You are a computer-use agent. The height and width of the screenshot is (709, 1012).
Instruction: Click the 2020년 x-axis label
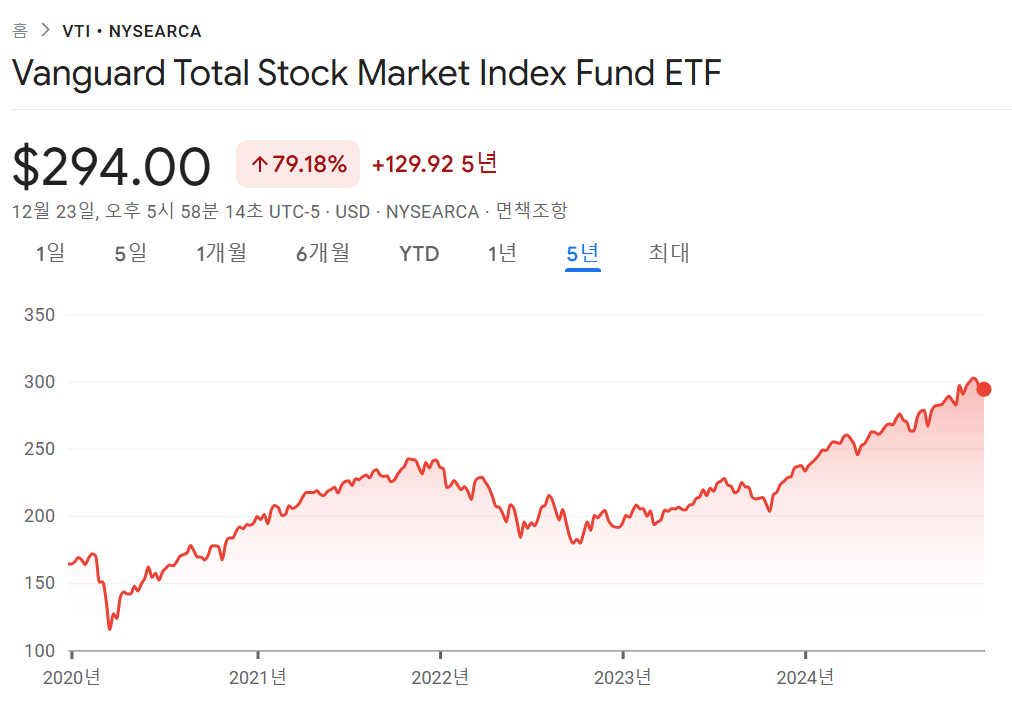(x=72, y=677)
